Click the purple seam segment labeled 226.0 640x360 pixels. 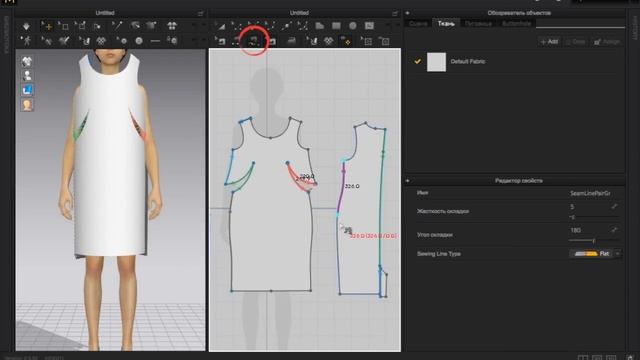[x=341, y=189]
